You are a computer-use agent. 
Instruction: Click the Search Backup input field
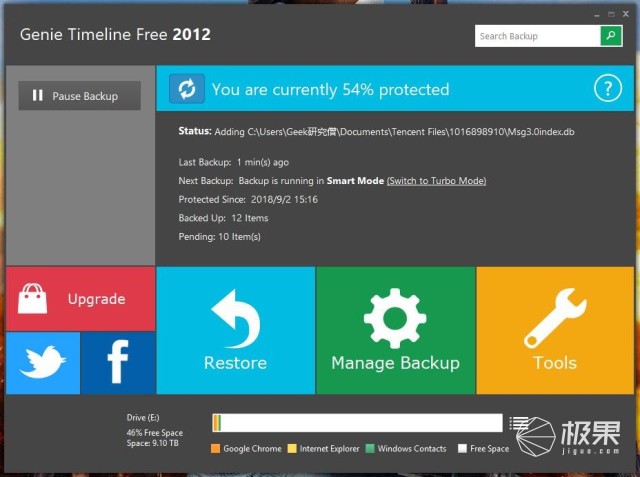[x=538, y=36]
